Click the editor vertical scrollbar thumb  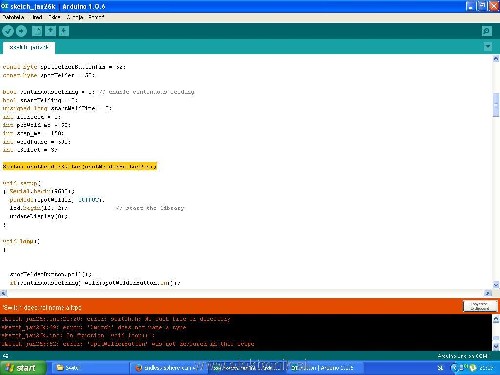(496, 105)
